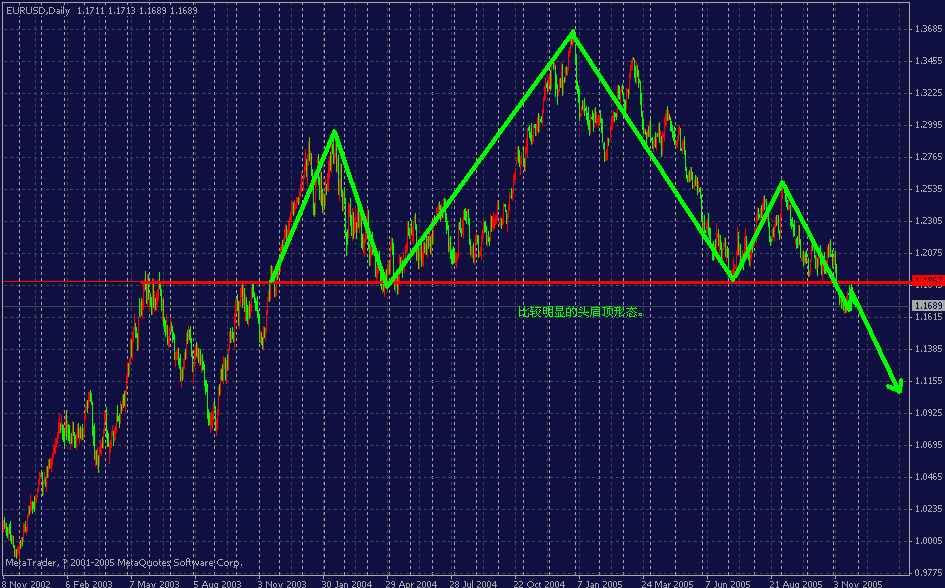
Task: Select the 1.2995 price scale label
Action: pos(928,125)
